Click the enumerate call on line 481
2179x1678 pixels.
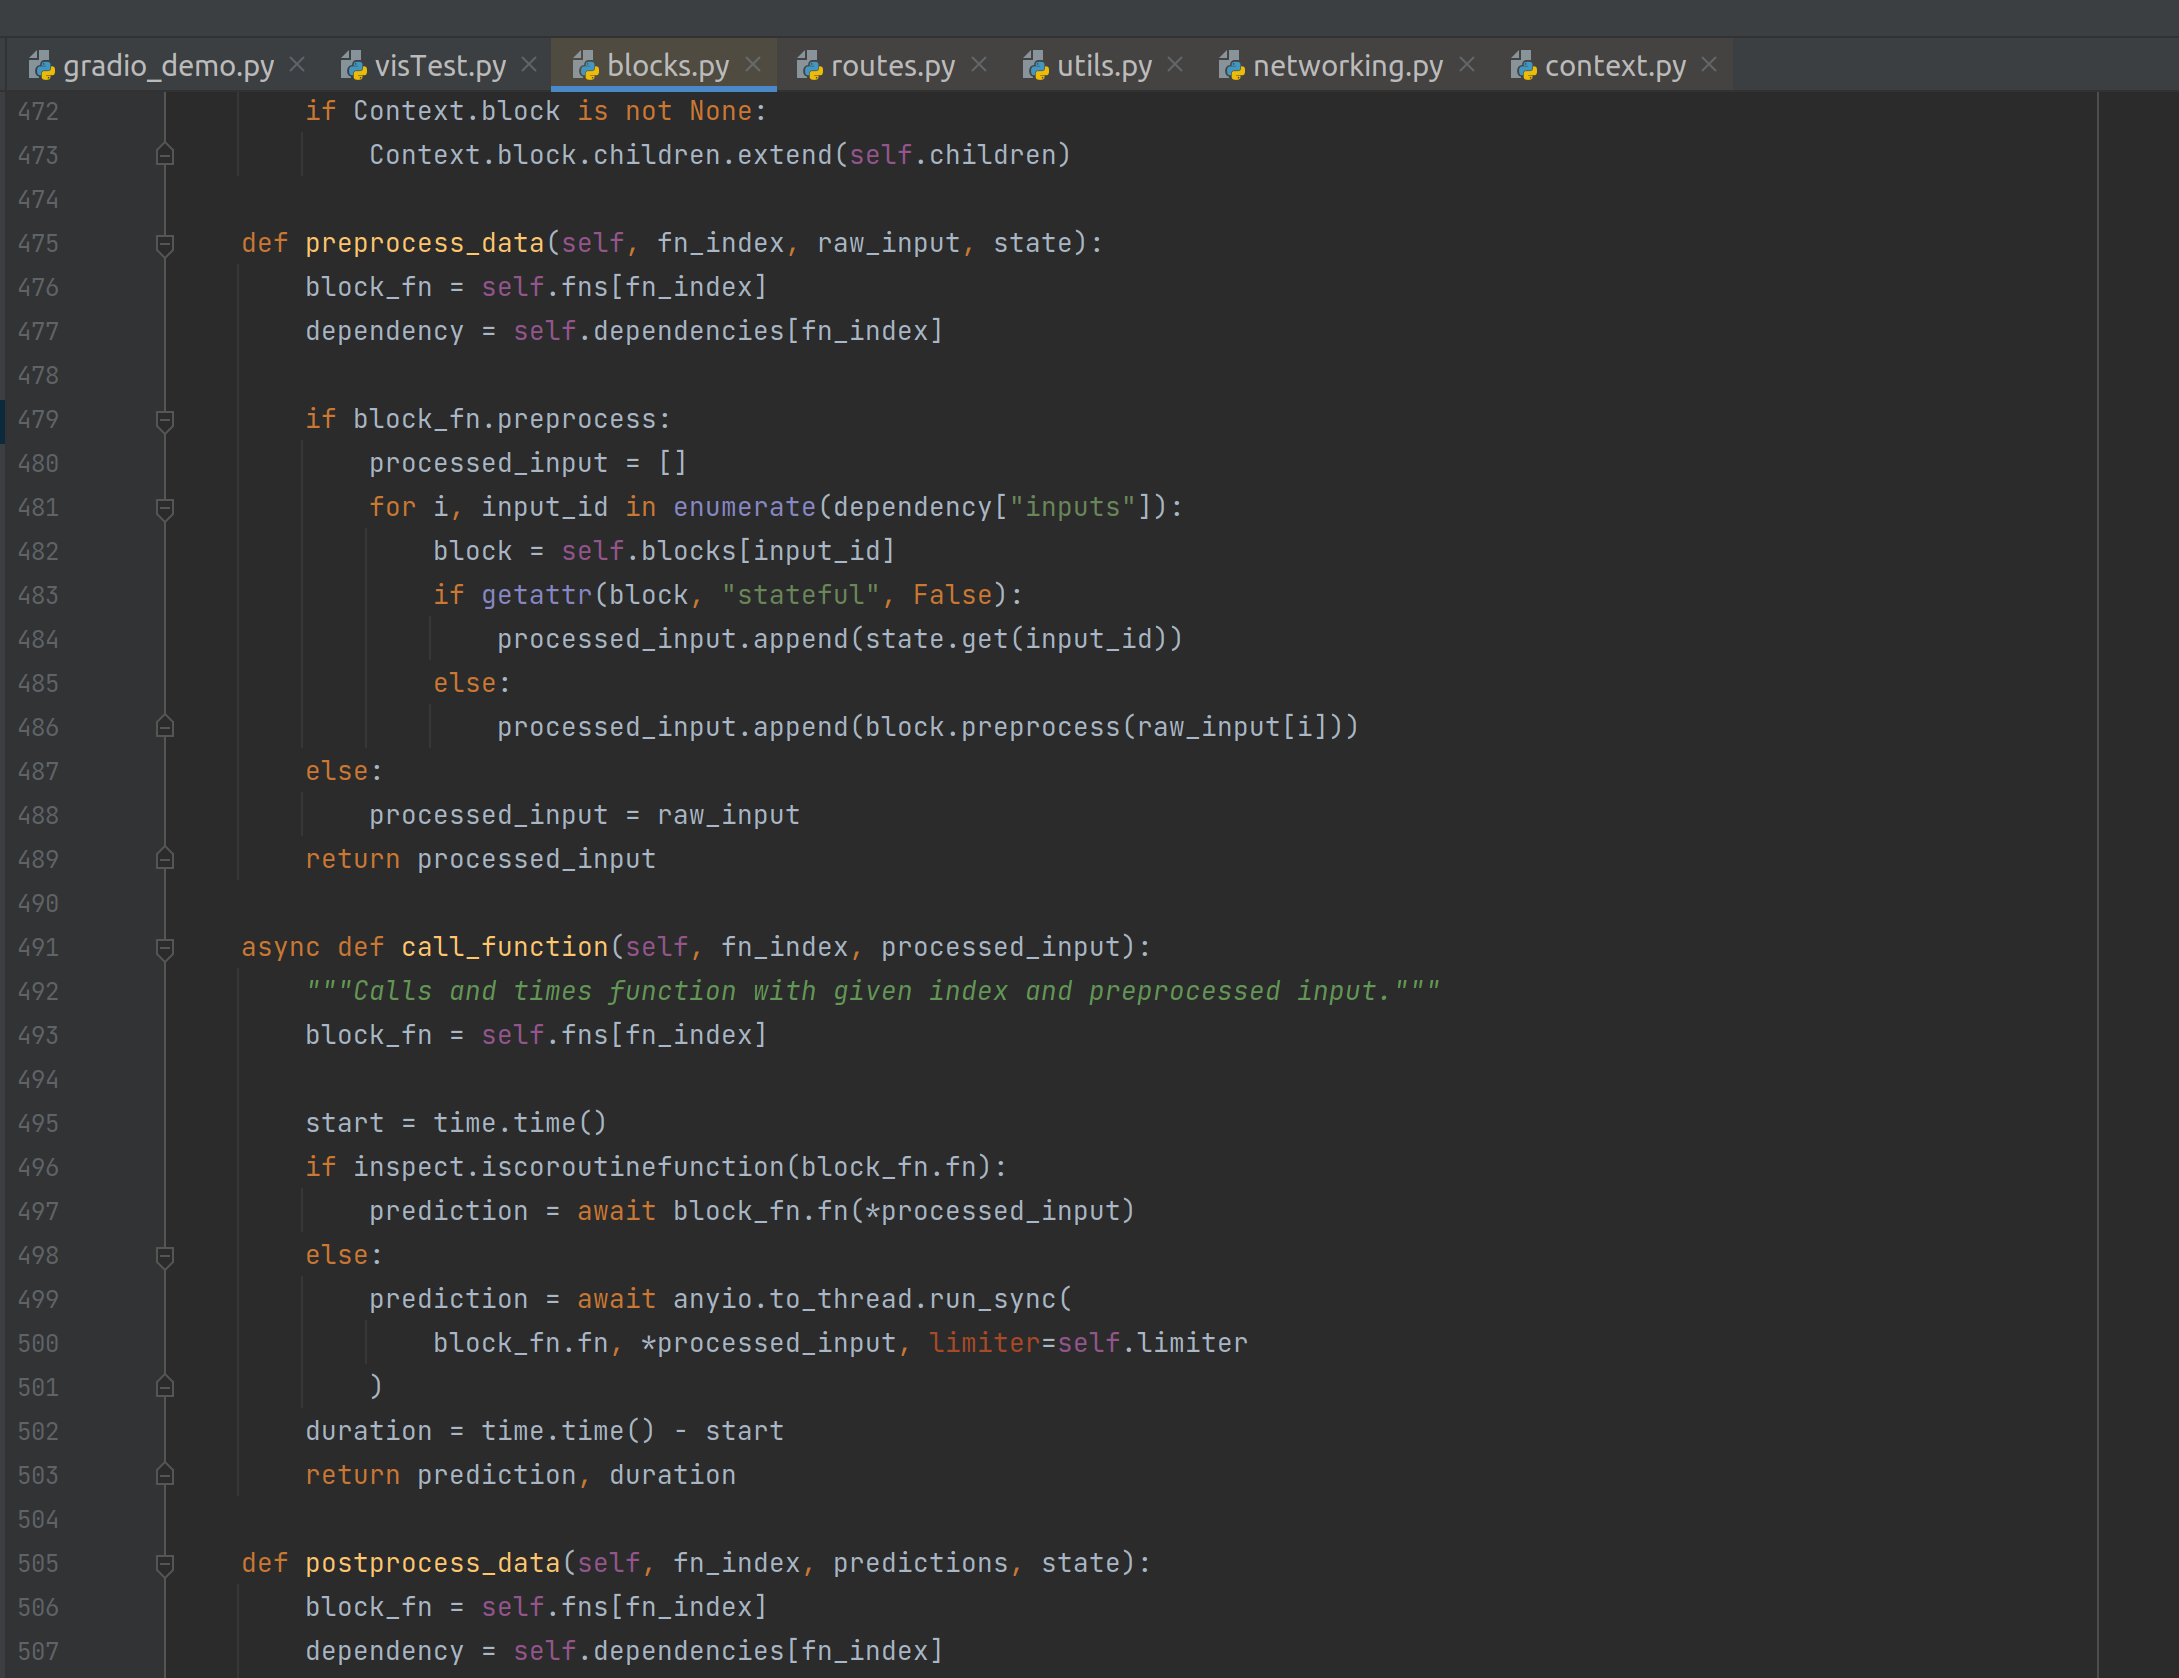(x=744, y=508)
